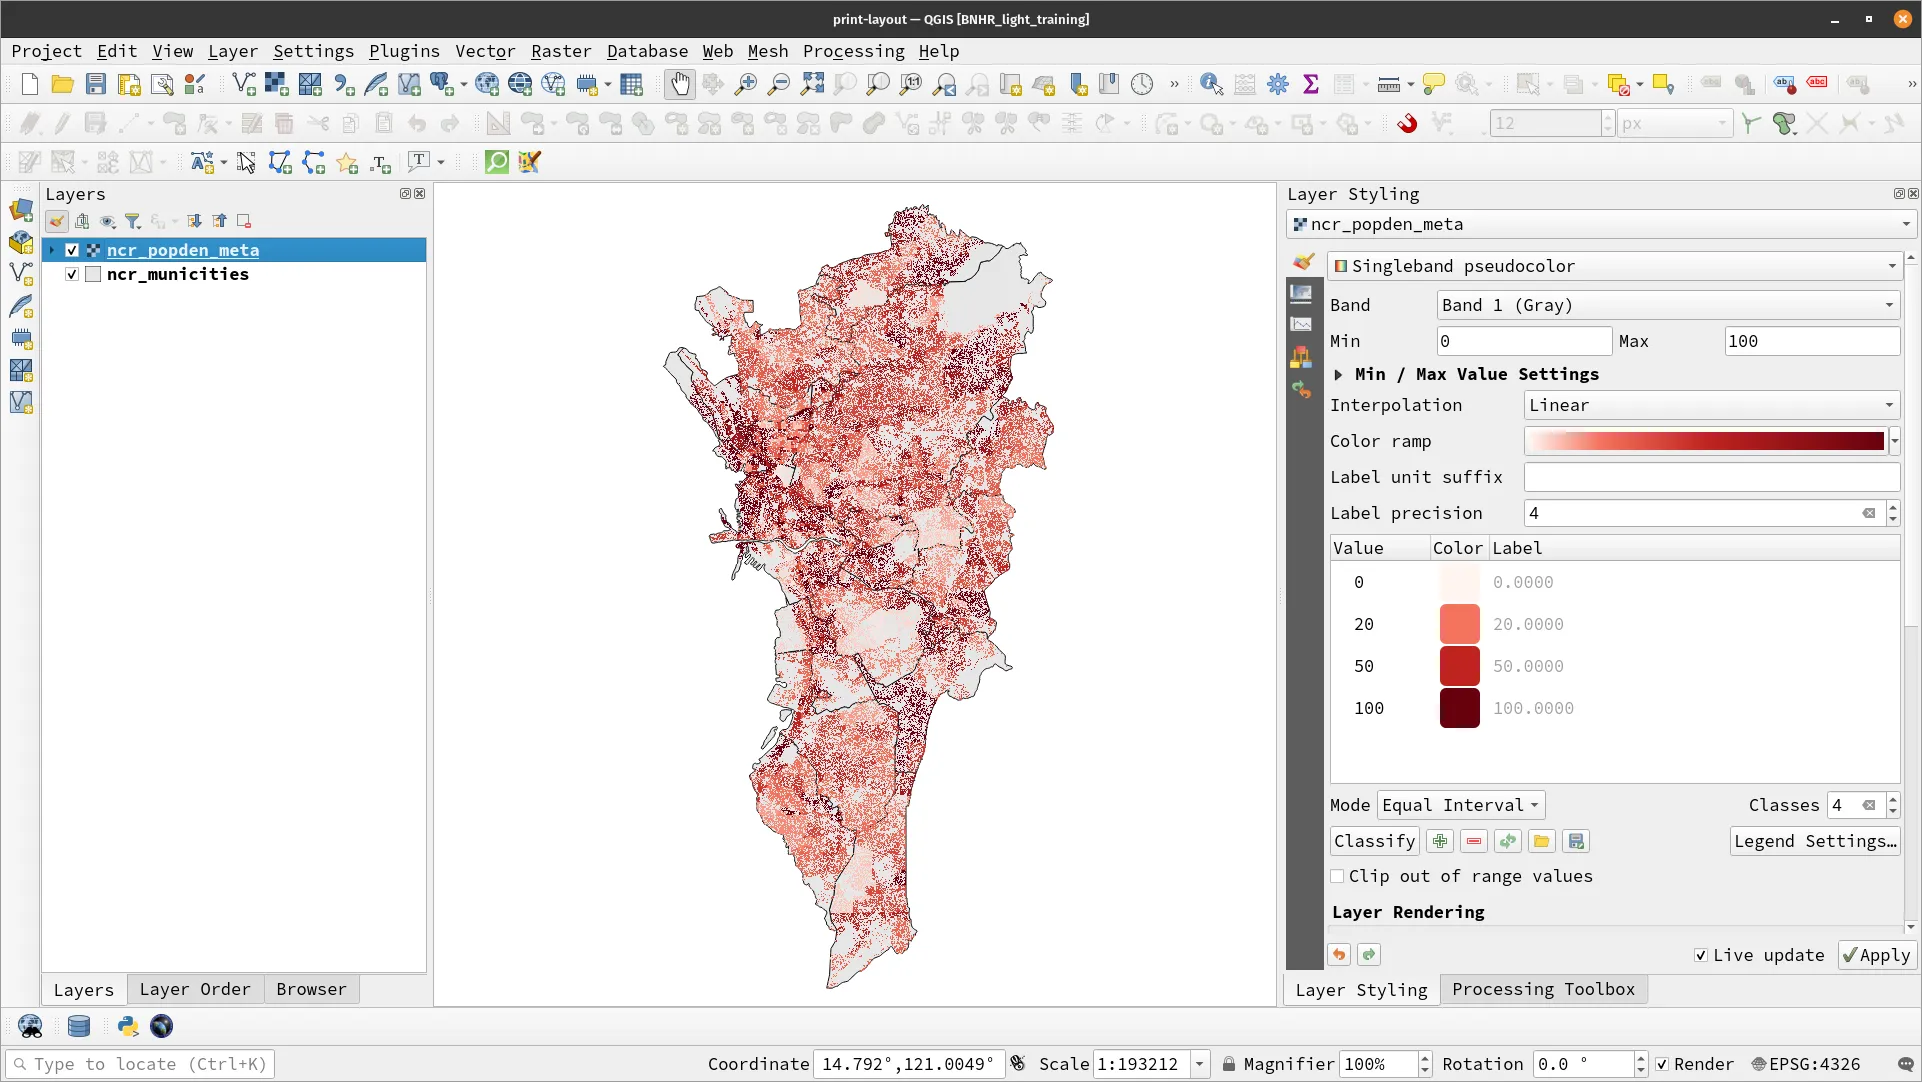Open the Python Console icon
1922x1082 pixels.
pyautogui.click(x=127, y=1026)
